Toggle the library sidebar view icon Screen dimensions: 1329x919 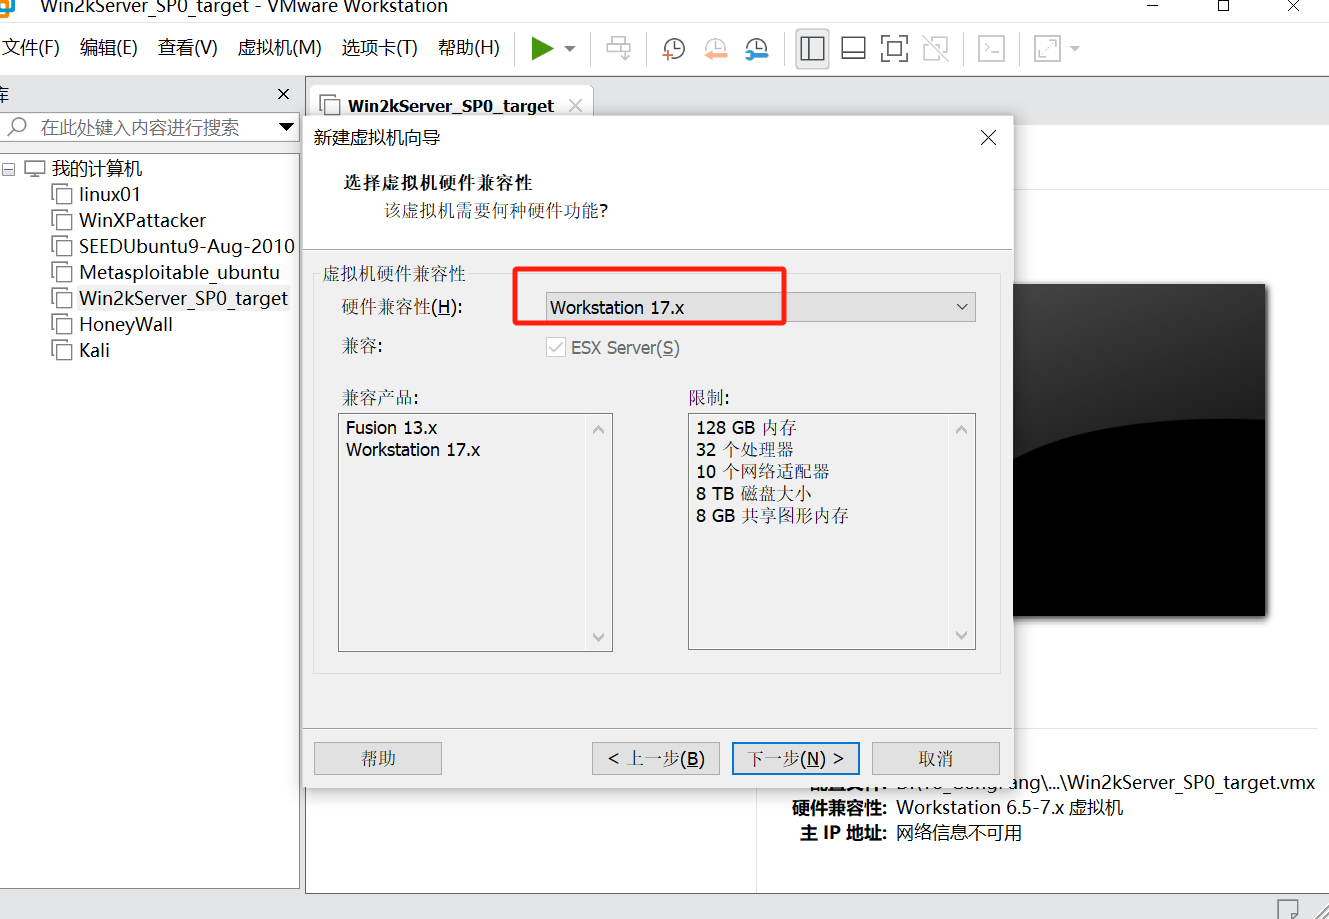pyautogui.click(x=813, y=48)
